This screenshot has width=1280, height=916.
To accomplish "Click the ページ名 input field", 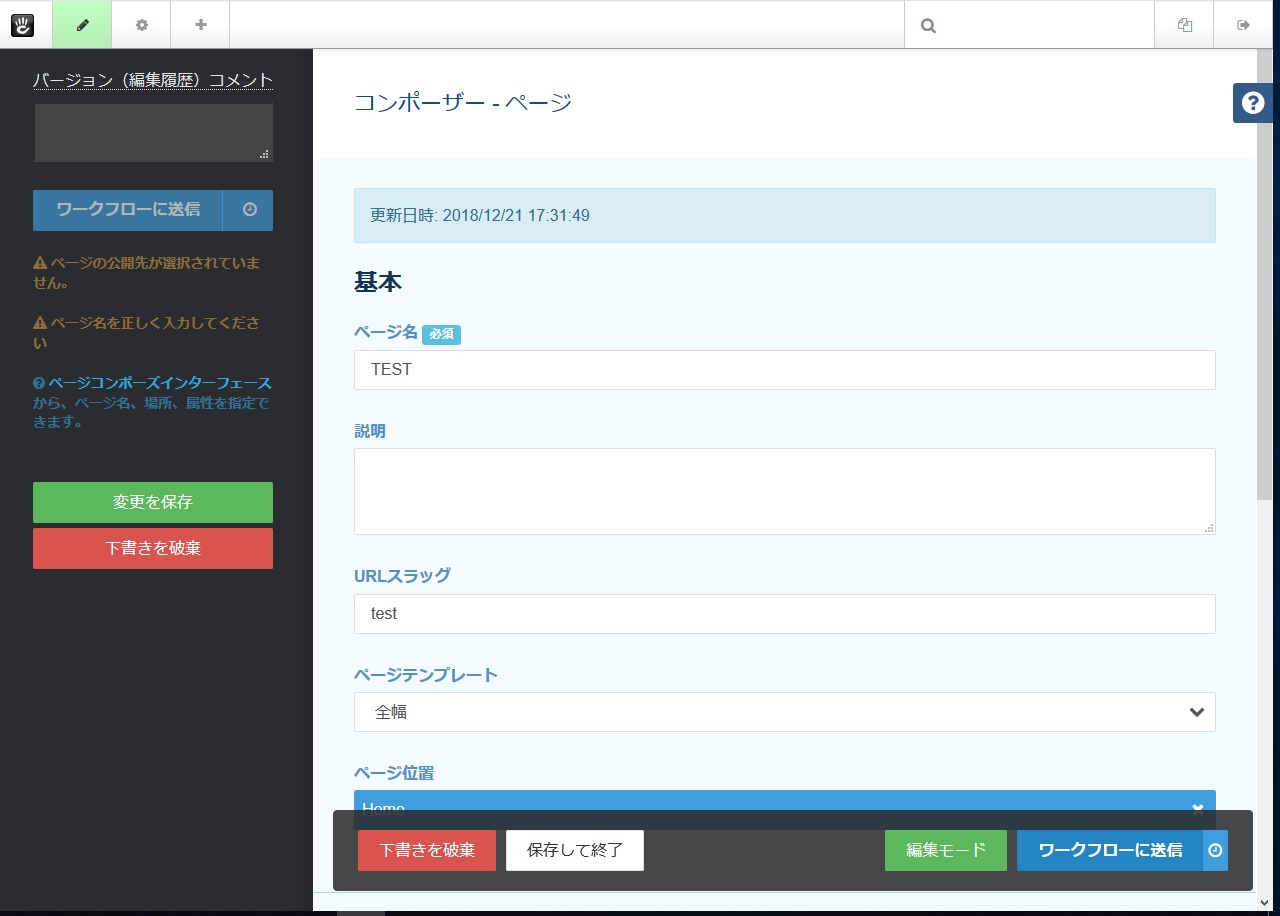I will (x=785, y=370).
